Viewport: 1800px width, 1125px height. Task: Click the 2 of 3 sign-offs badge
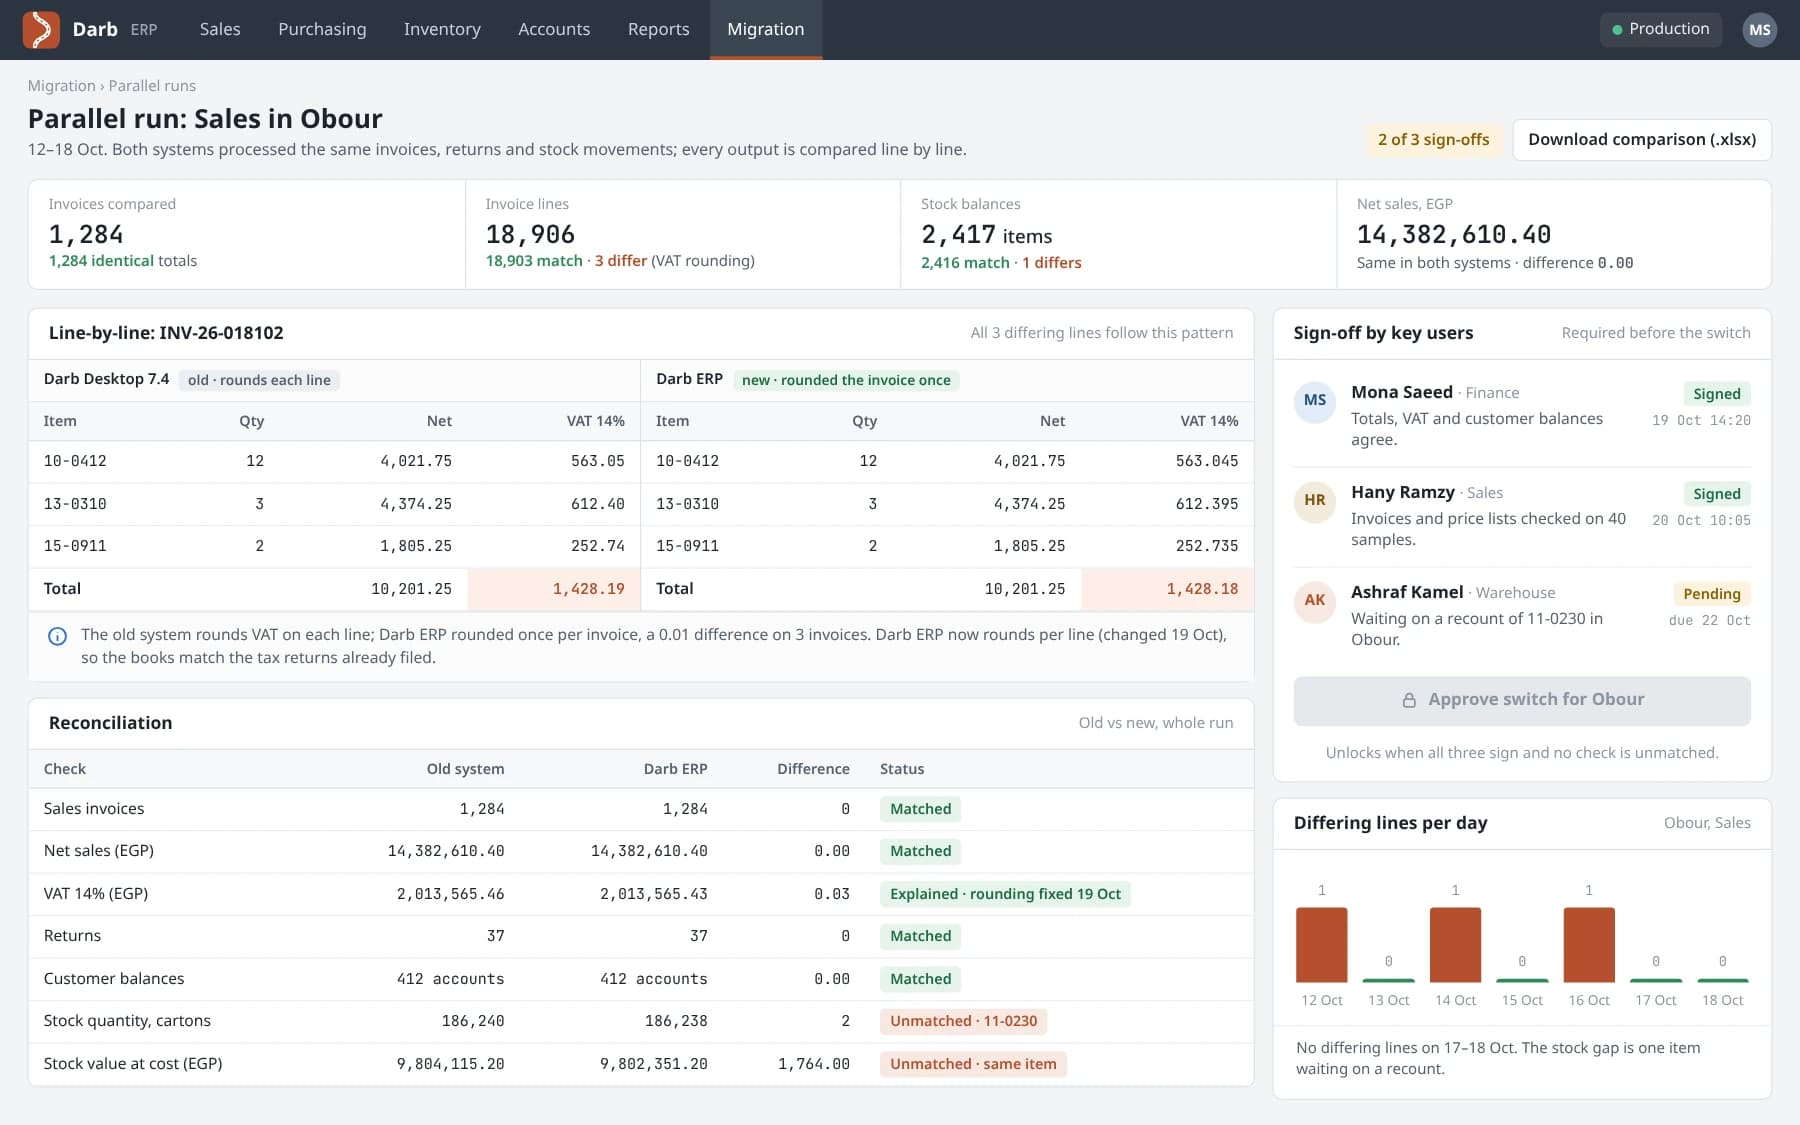click(x=1433, y=140)
